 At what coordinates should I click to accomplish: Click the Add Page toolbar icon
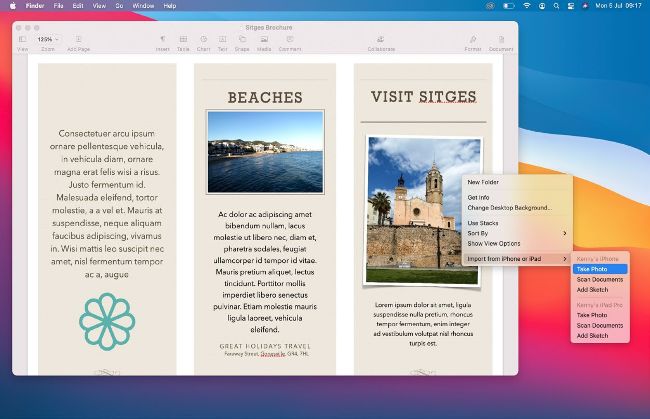(x=77, y=40)
